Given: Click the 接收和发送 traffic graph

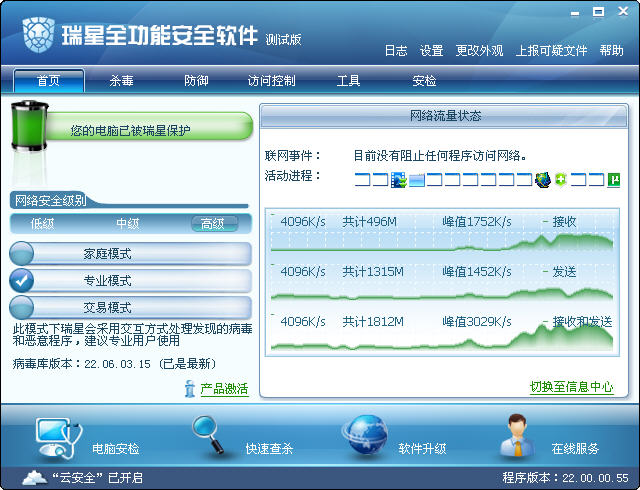Looking at the screenshot, I should pyautogui.click(x=442, y=331).
